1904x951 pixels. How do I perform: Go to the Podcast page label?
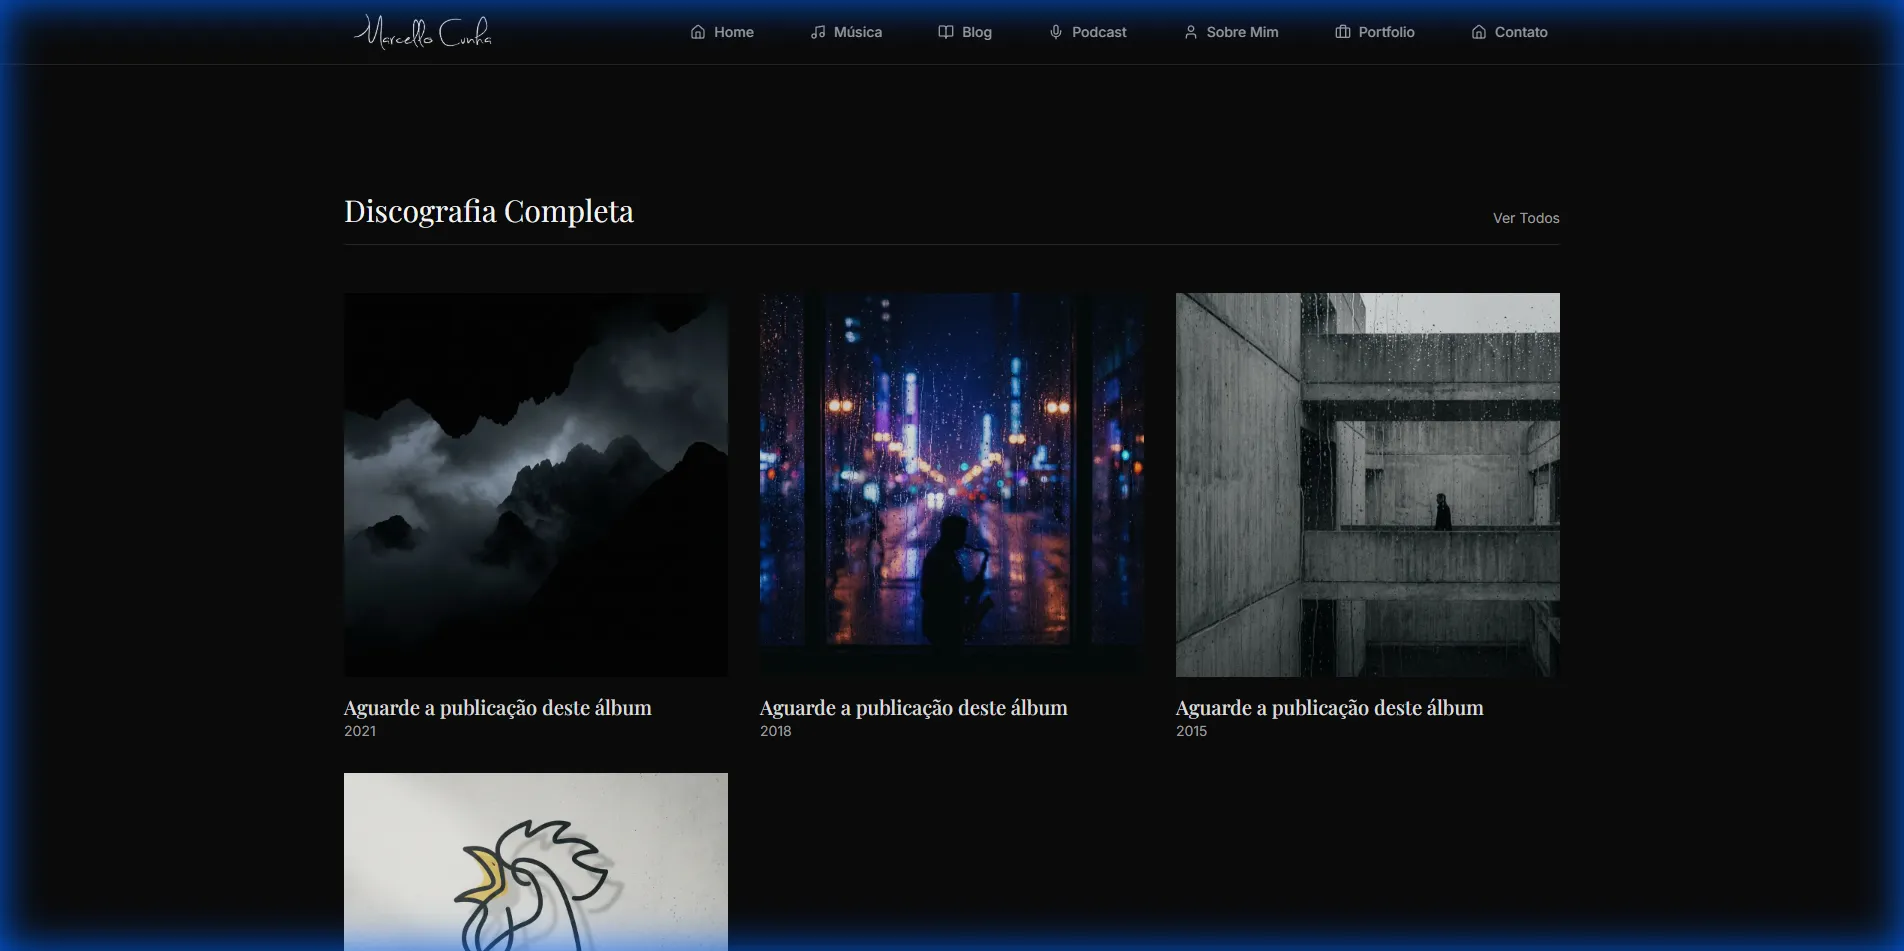tap(1099, 32)
